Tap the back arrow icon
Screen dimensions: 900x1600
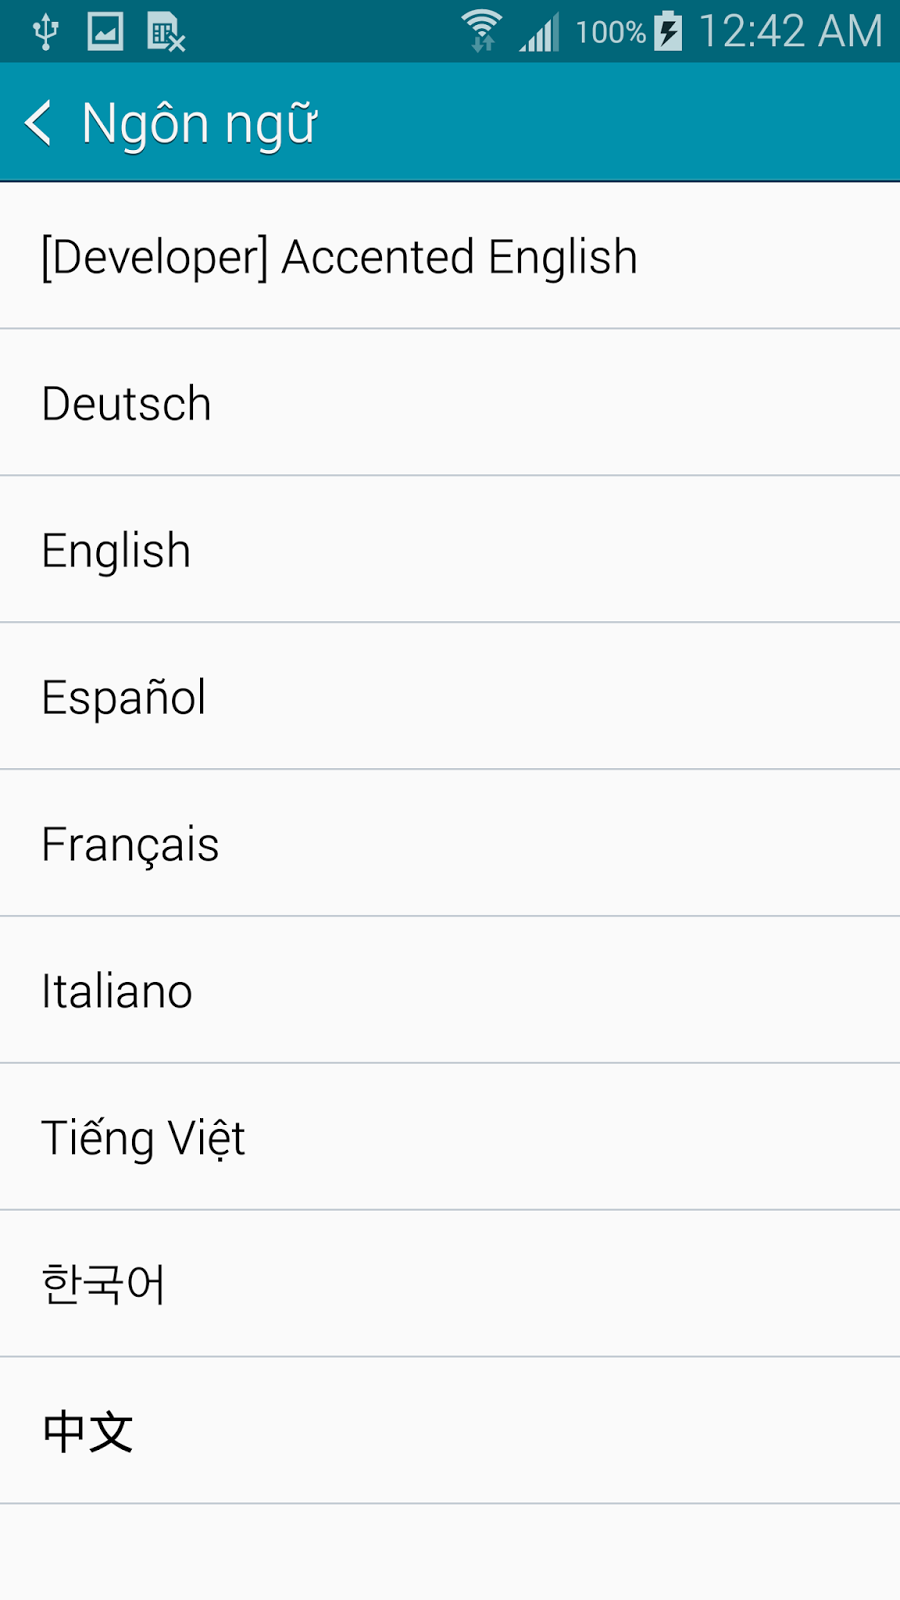[x=38, y=123]
